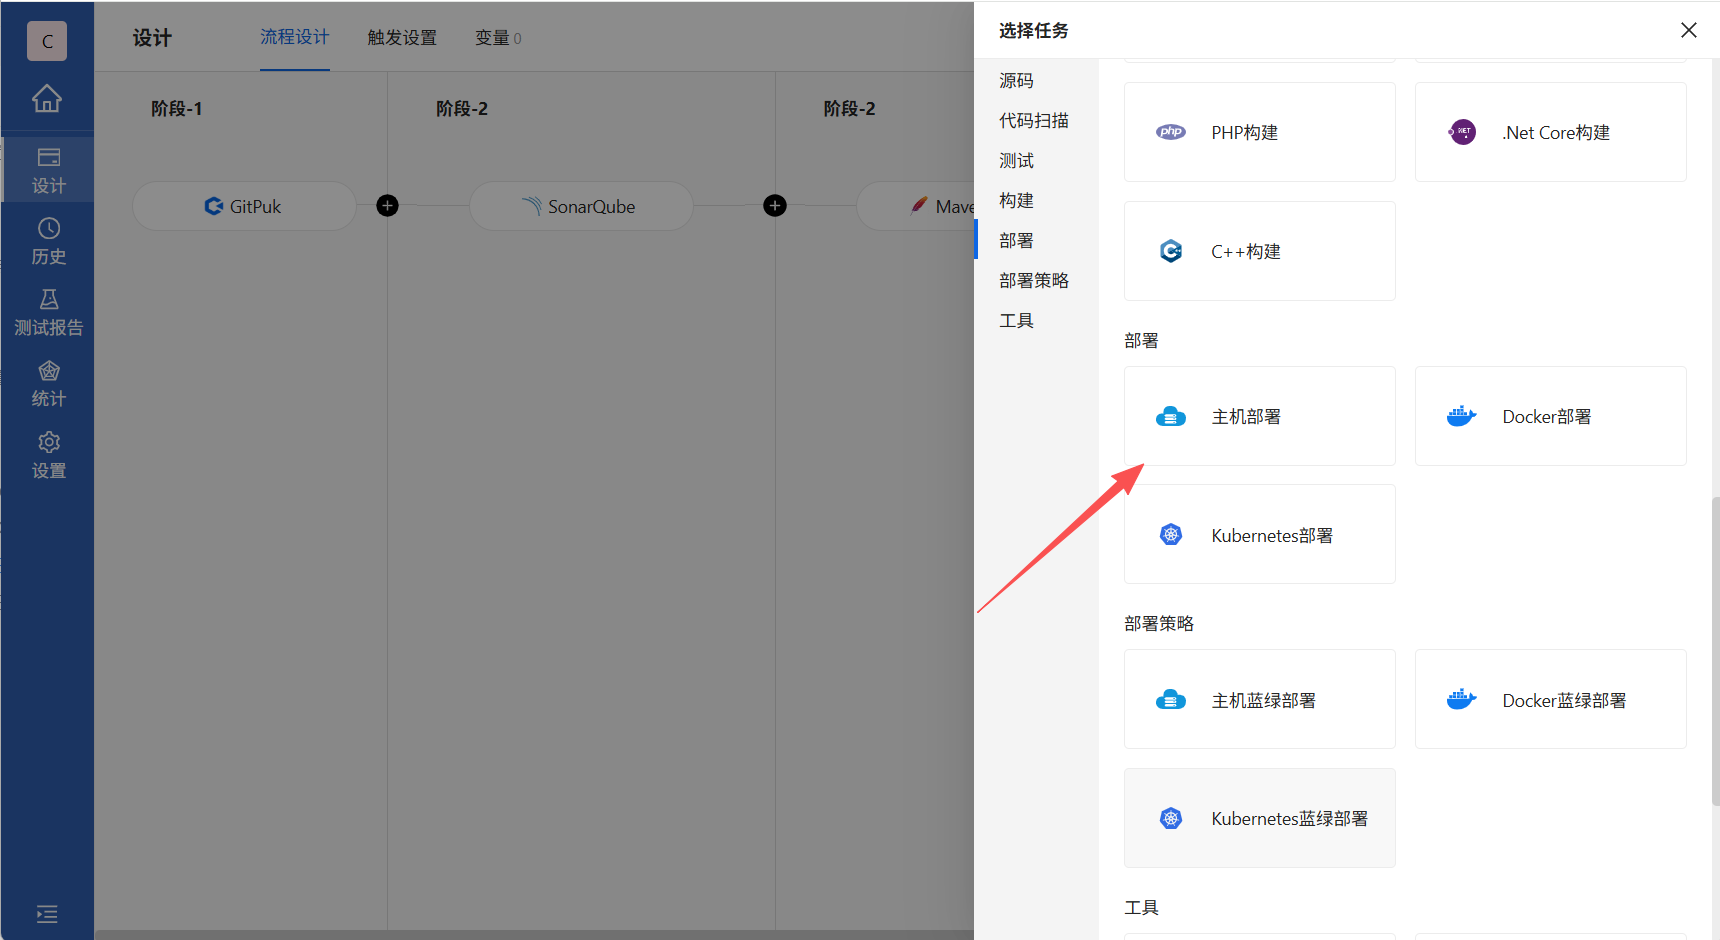The height and width of the screenshot is (940, 1720).
Task: Add a task after the SonarQube node
Action: coord(775,206)
